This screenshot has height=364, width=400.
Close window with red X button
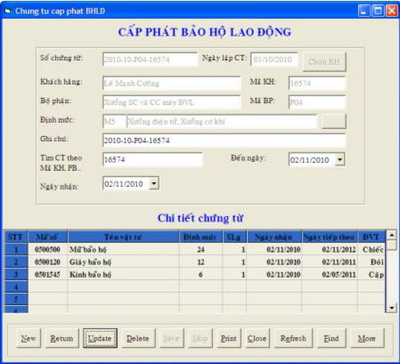(391, 11)
